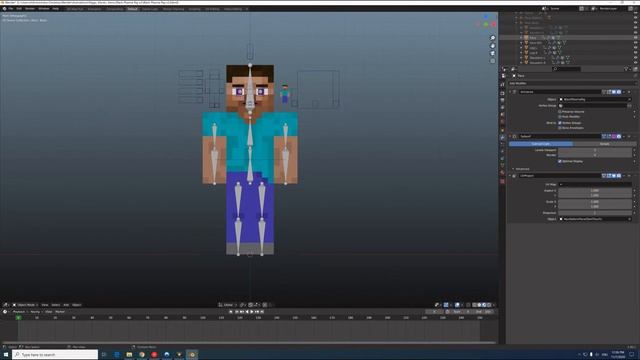The width and height of the screenshot is (640, 360).
Task: Jump to the timeline end frame button
Action: 262,312
